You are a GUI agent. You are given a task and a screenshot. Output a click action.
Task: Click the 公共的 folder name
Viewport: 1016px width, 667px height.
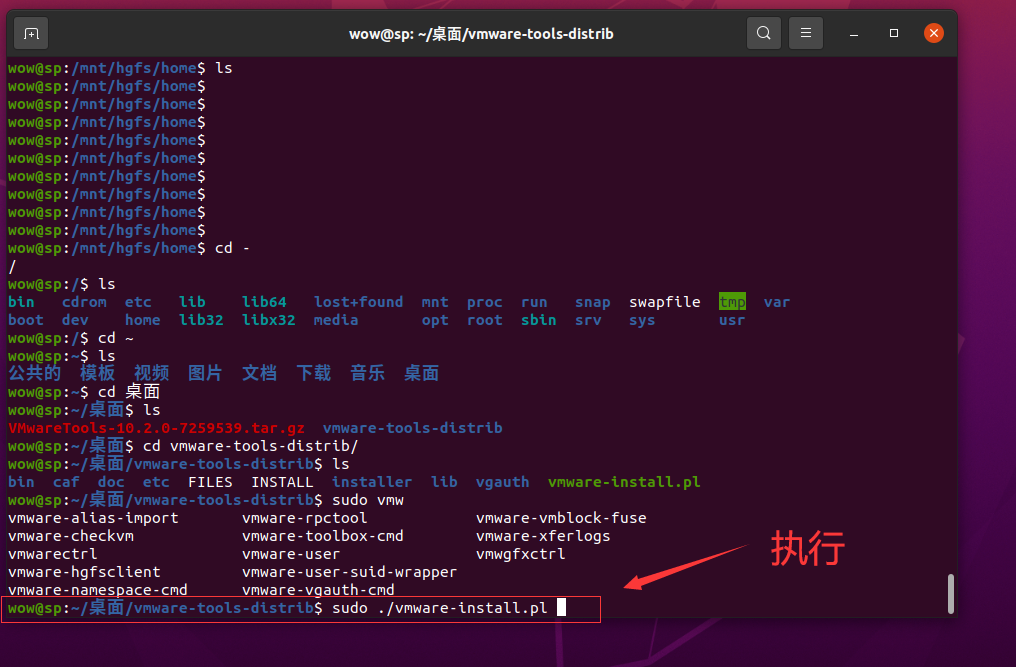tap(34, 373)
